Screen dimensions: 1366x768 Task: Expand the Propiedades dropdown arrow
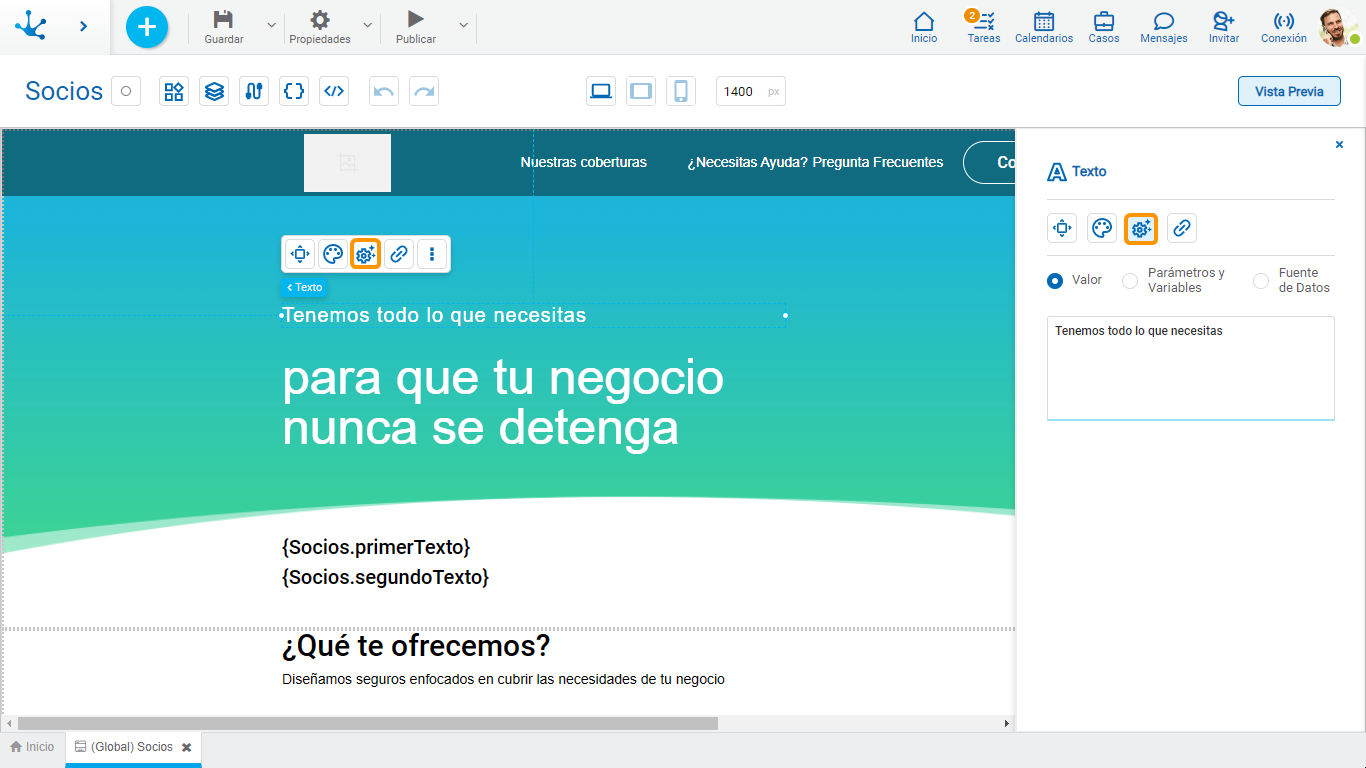pos(367,25)
